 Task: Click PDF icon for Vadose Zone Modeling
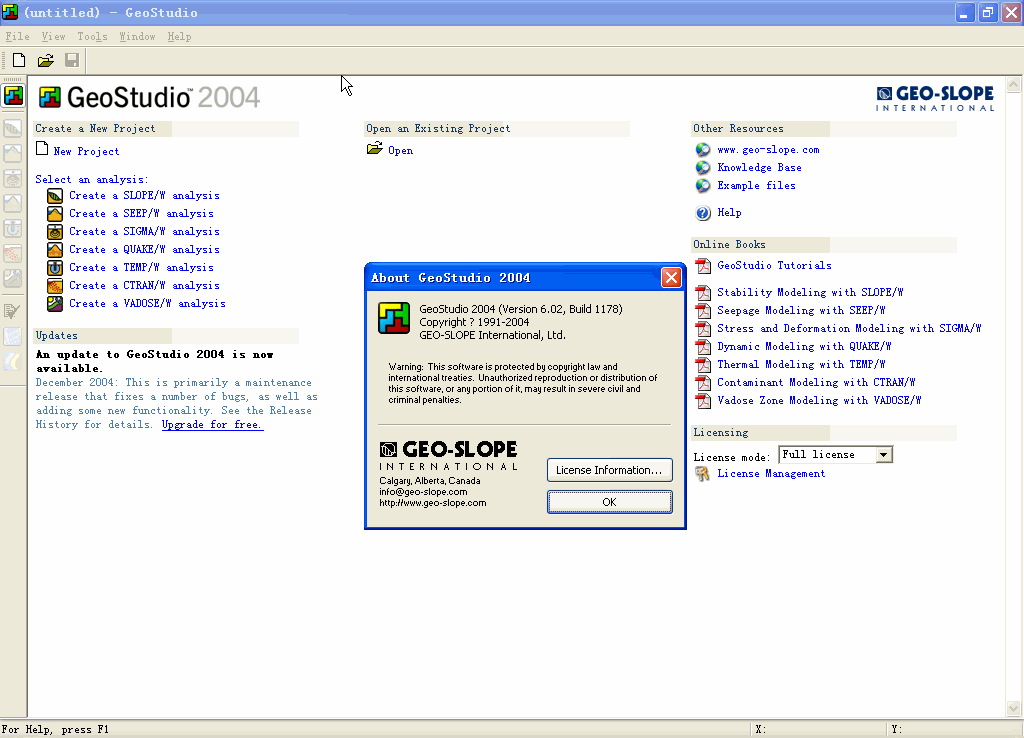pos(703,401)
